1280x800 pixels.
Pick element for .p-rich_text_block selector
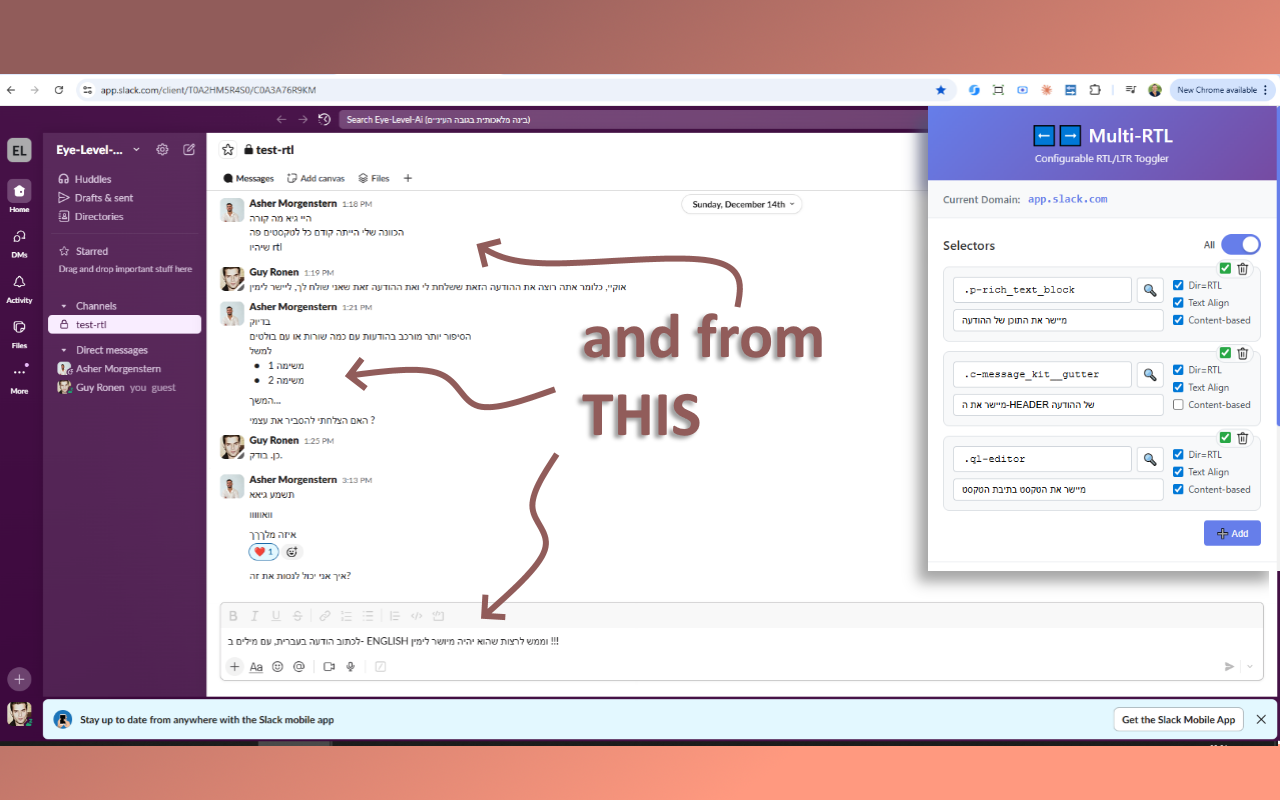(1150, 290)
